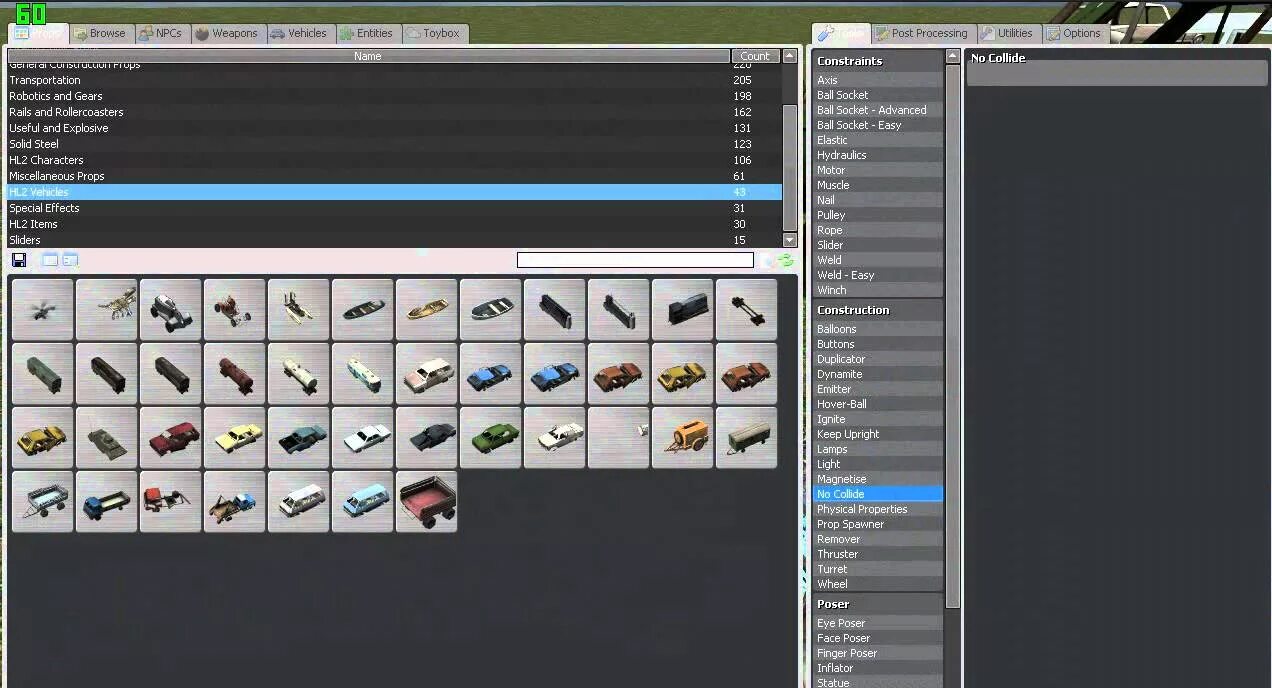Spawn the blue flatbed truck prop
This screenshot has width=1272, height=688.
pos(107,502)
